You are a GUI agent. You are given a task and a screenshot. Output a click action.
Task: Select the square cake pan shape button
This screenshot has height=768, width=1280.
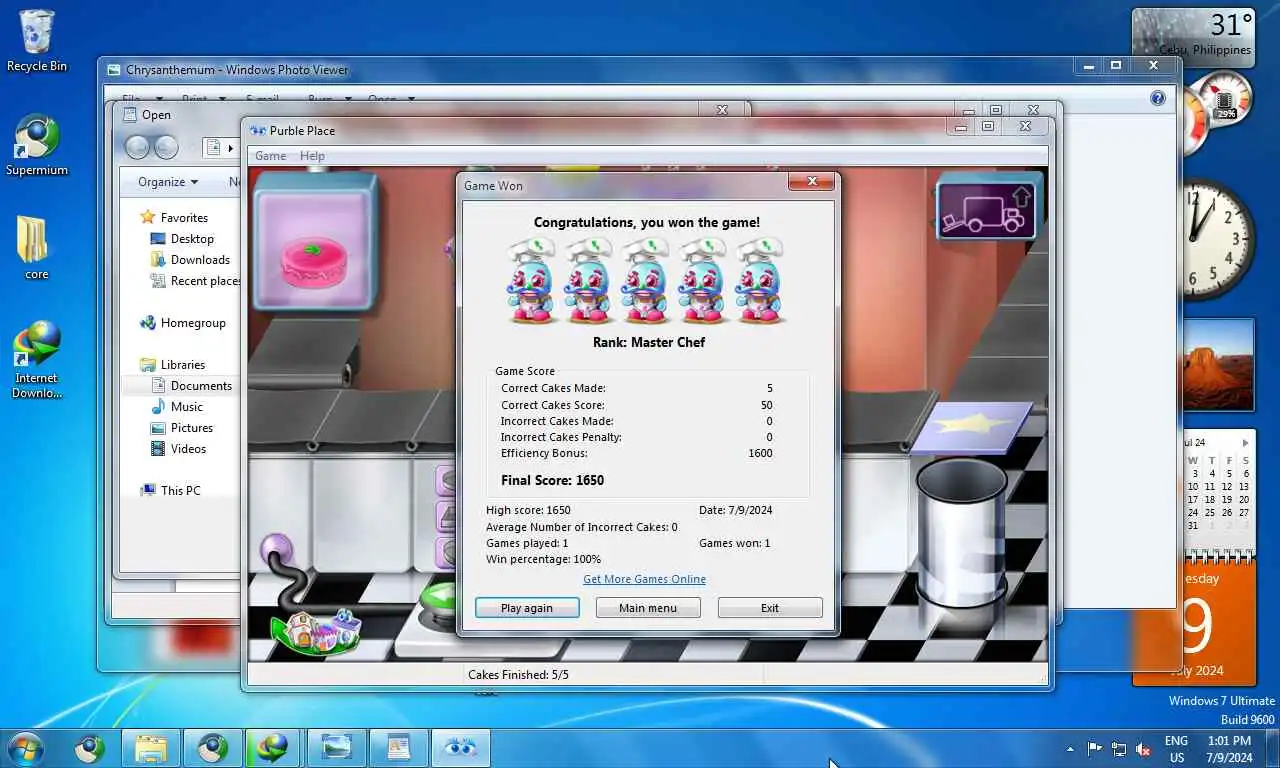tap(446, 516)
